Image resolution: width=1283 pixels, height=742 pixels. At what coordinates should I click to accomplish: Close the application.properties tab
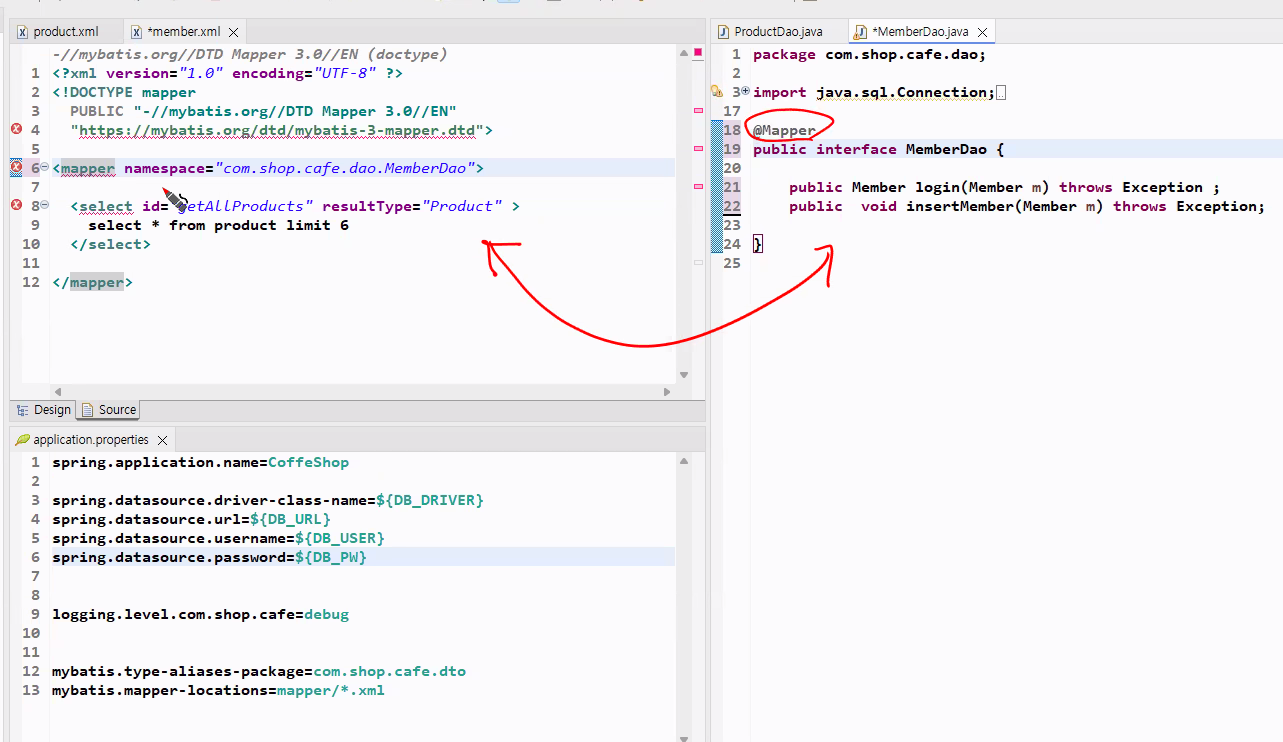162,440
